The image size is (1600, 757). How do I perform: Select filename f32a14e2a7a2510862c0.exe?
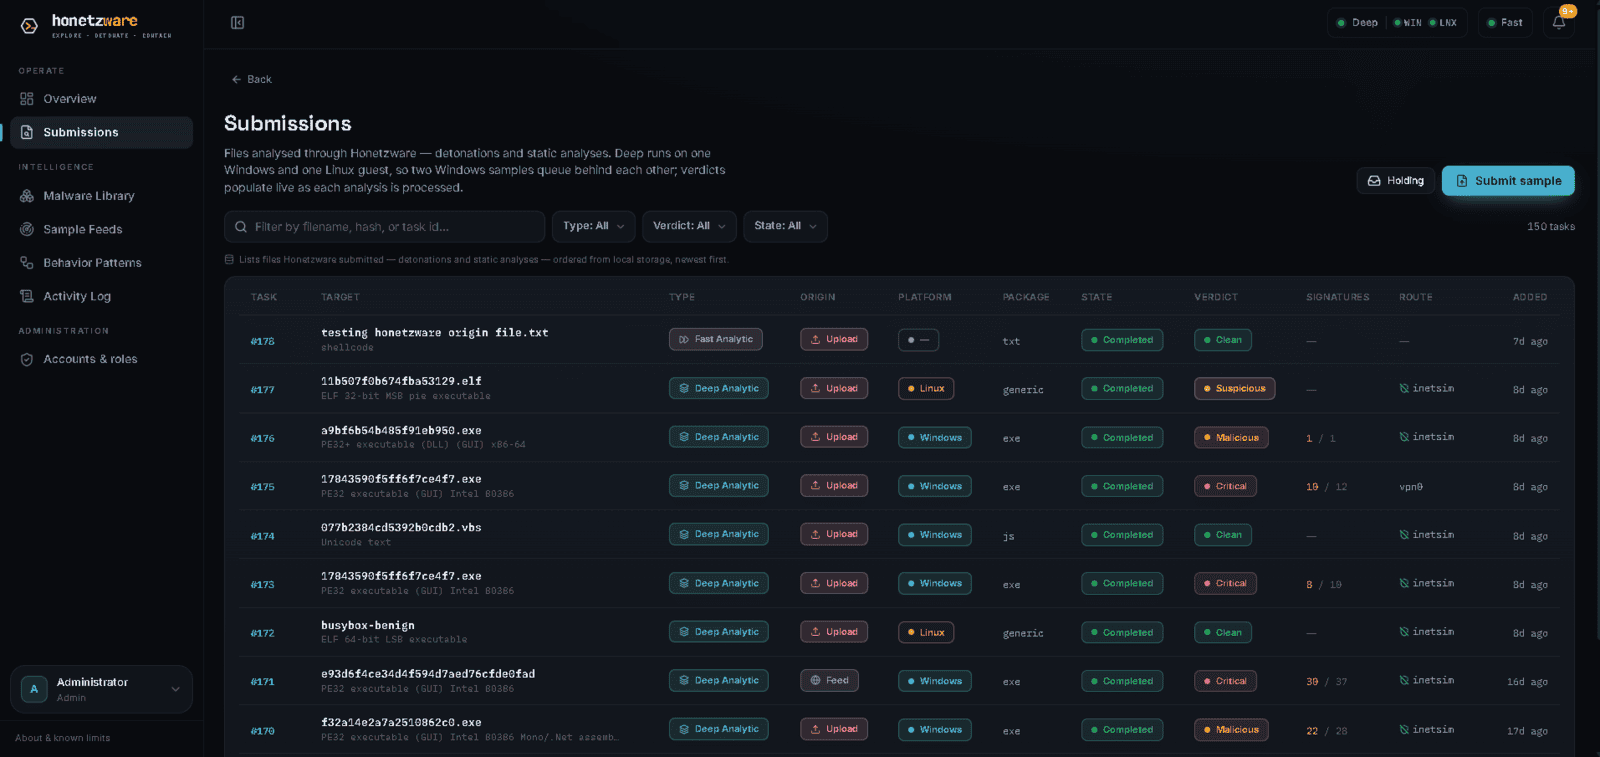(401, 722)
